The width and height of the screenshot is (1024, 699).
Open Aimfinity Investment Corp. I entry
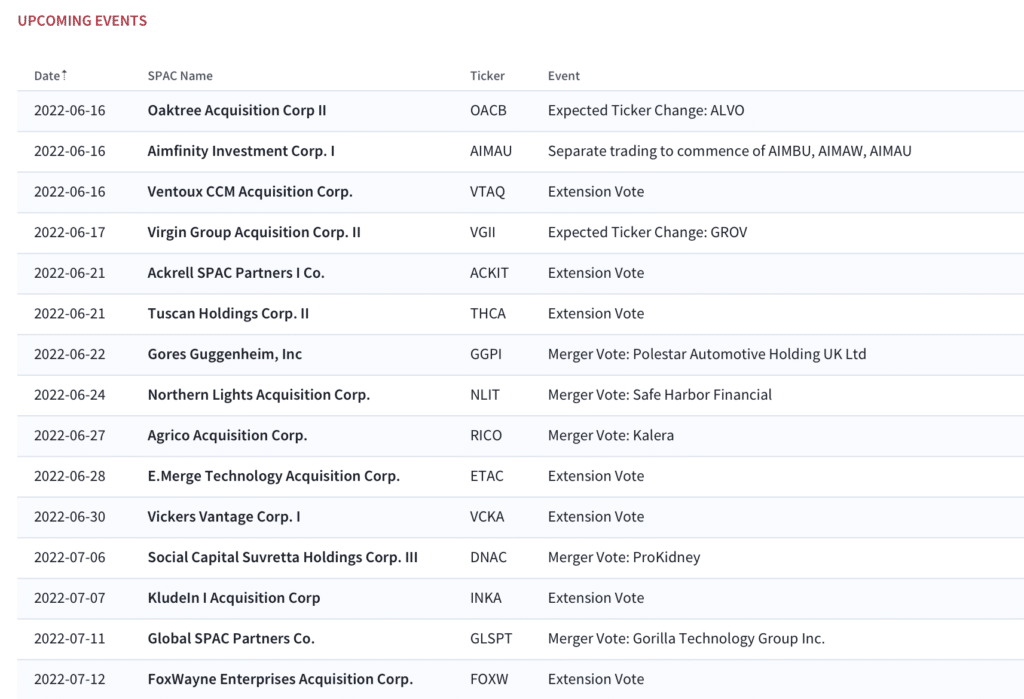(x=241, y=151)
